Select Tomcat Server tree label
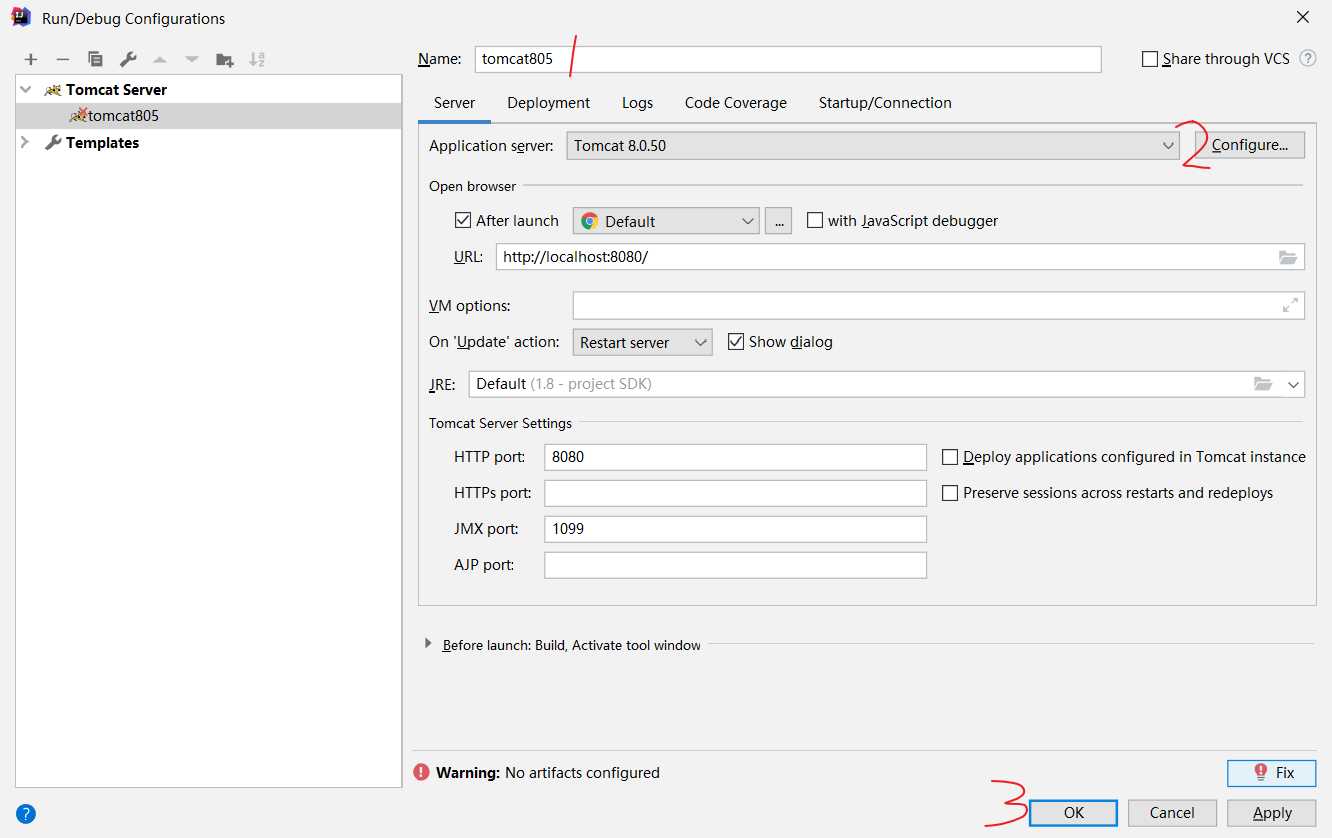This screenshot has height=838, width=1332. [x=116, y=89]
